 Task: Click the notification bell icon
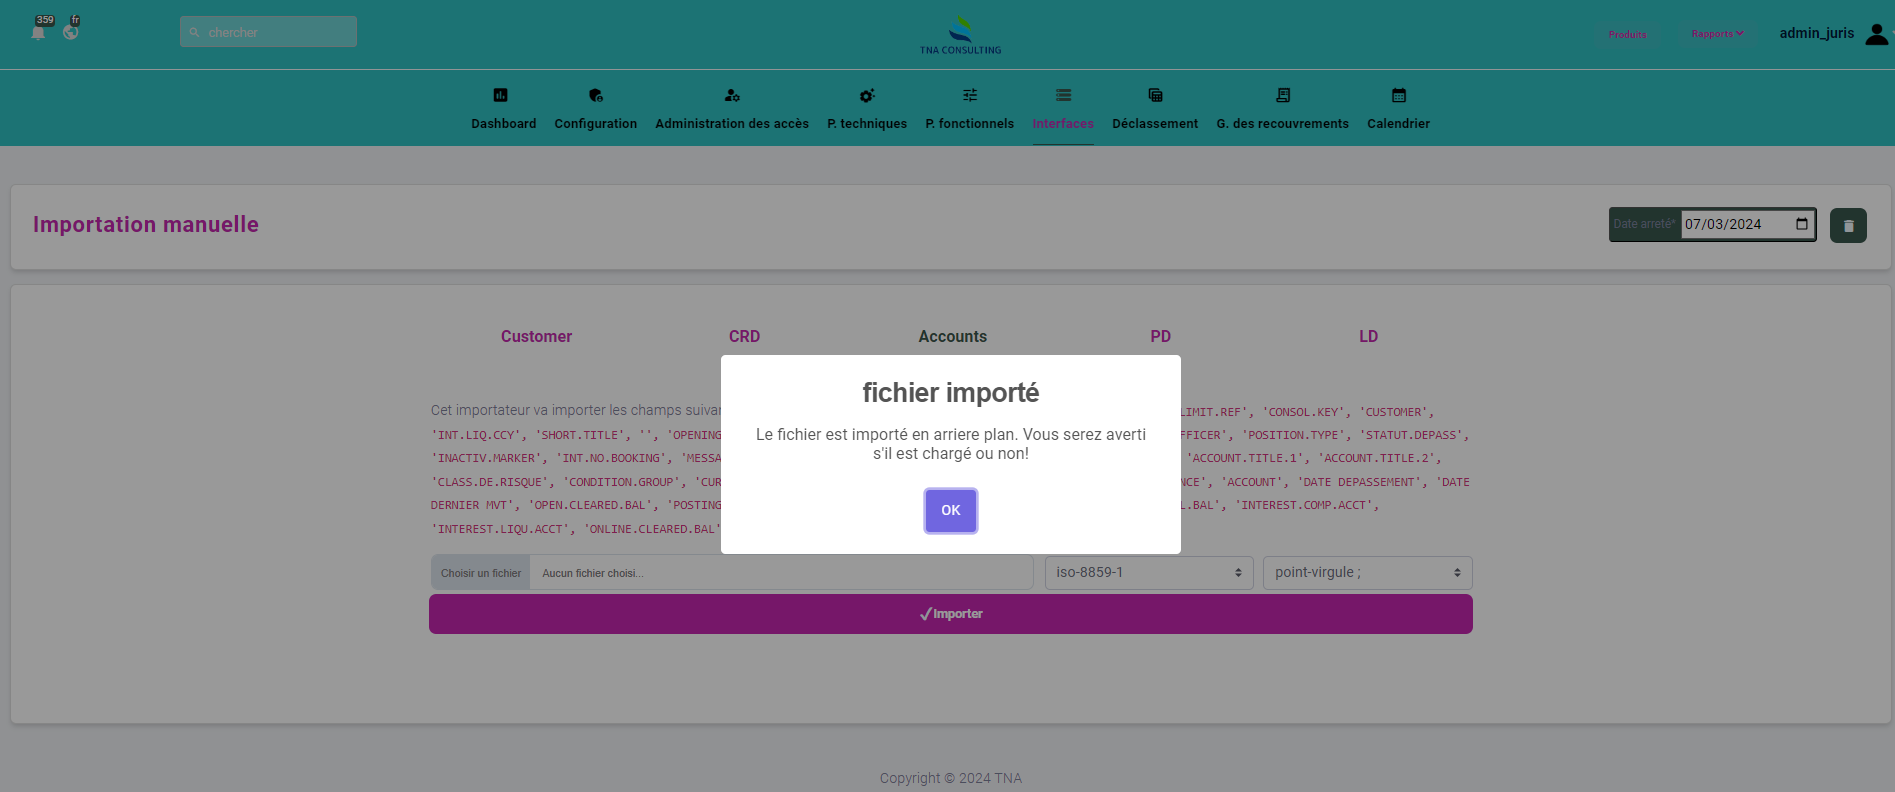tap(38, 32)
